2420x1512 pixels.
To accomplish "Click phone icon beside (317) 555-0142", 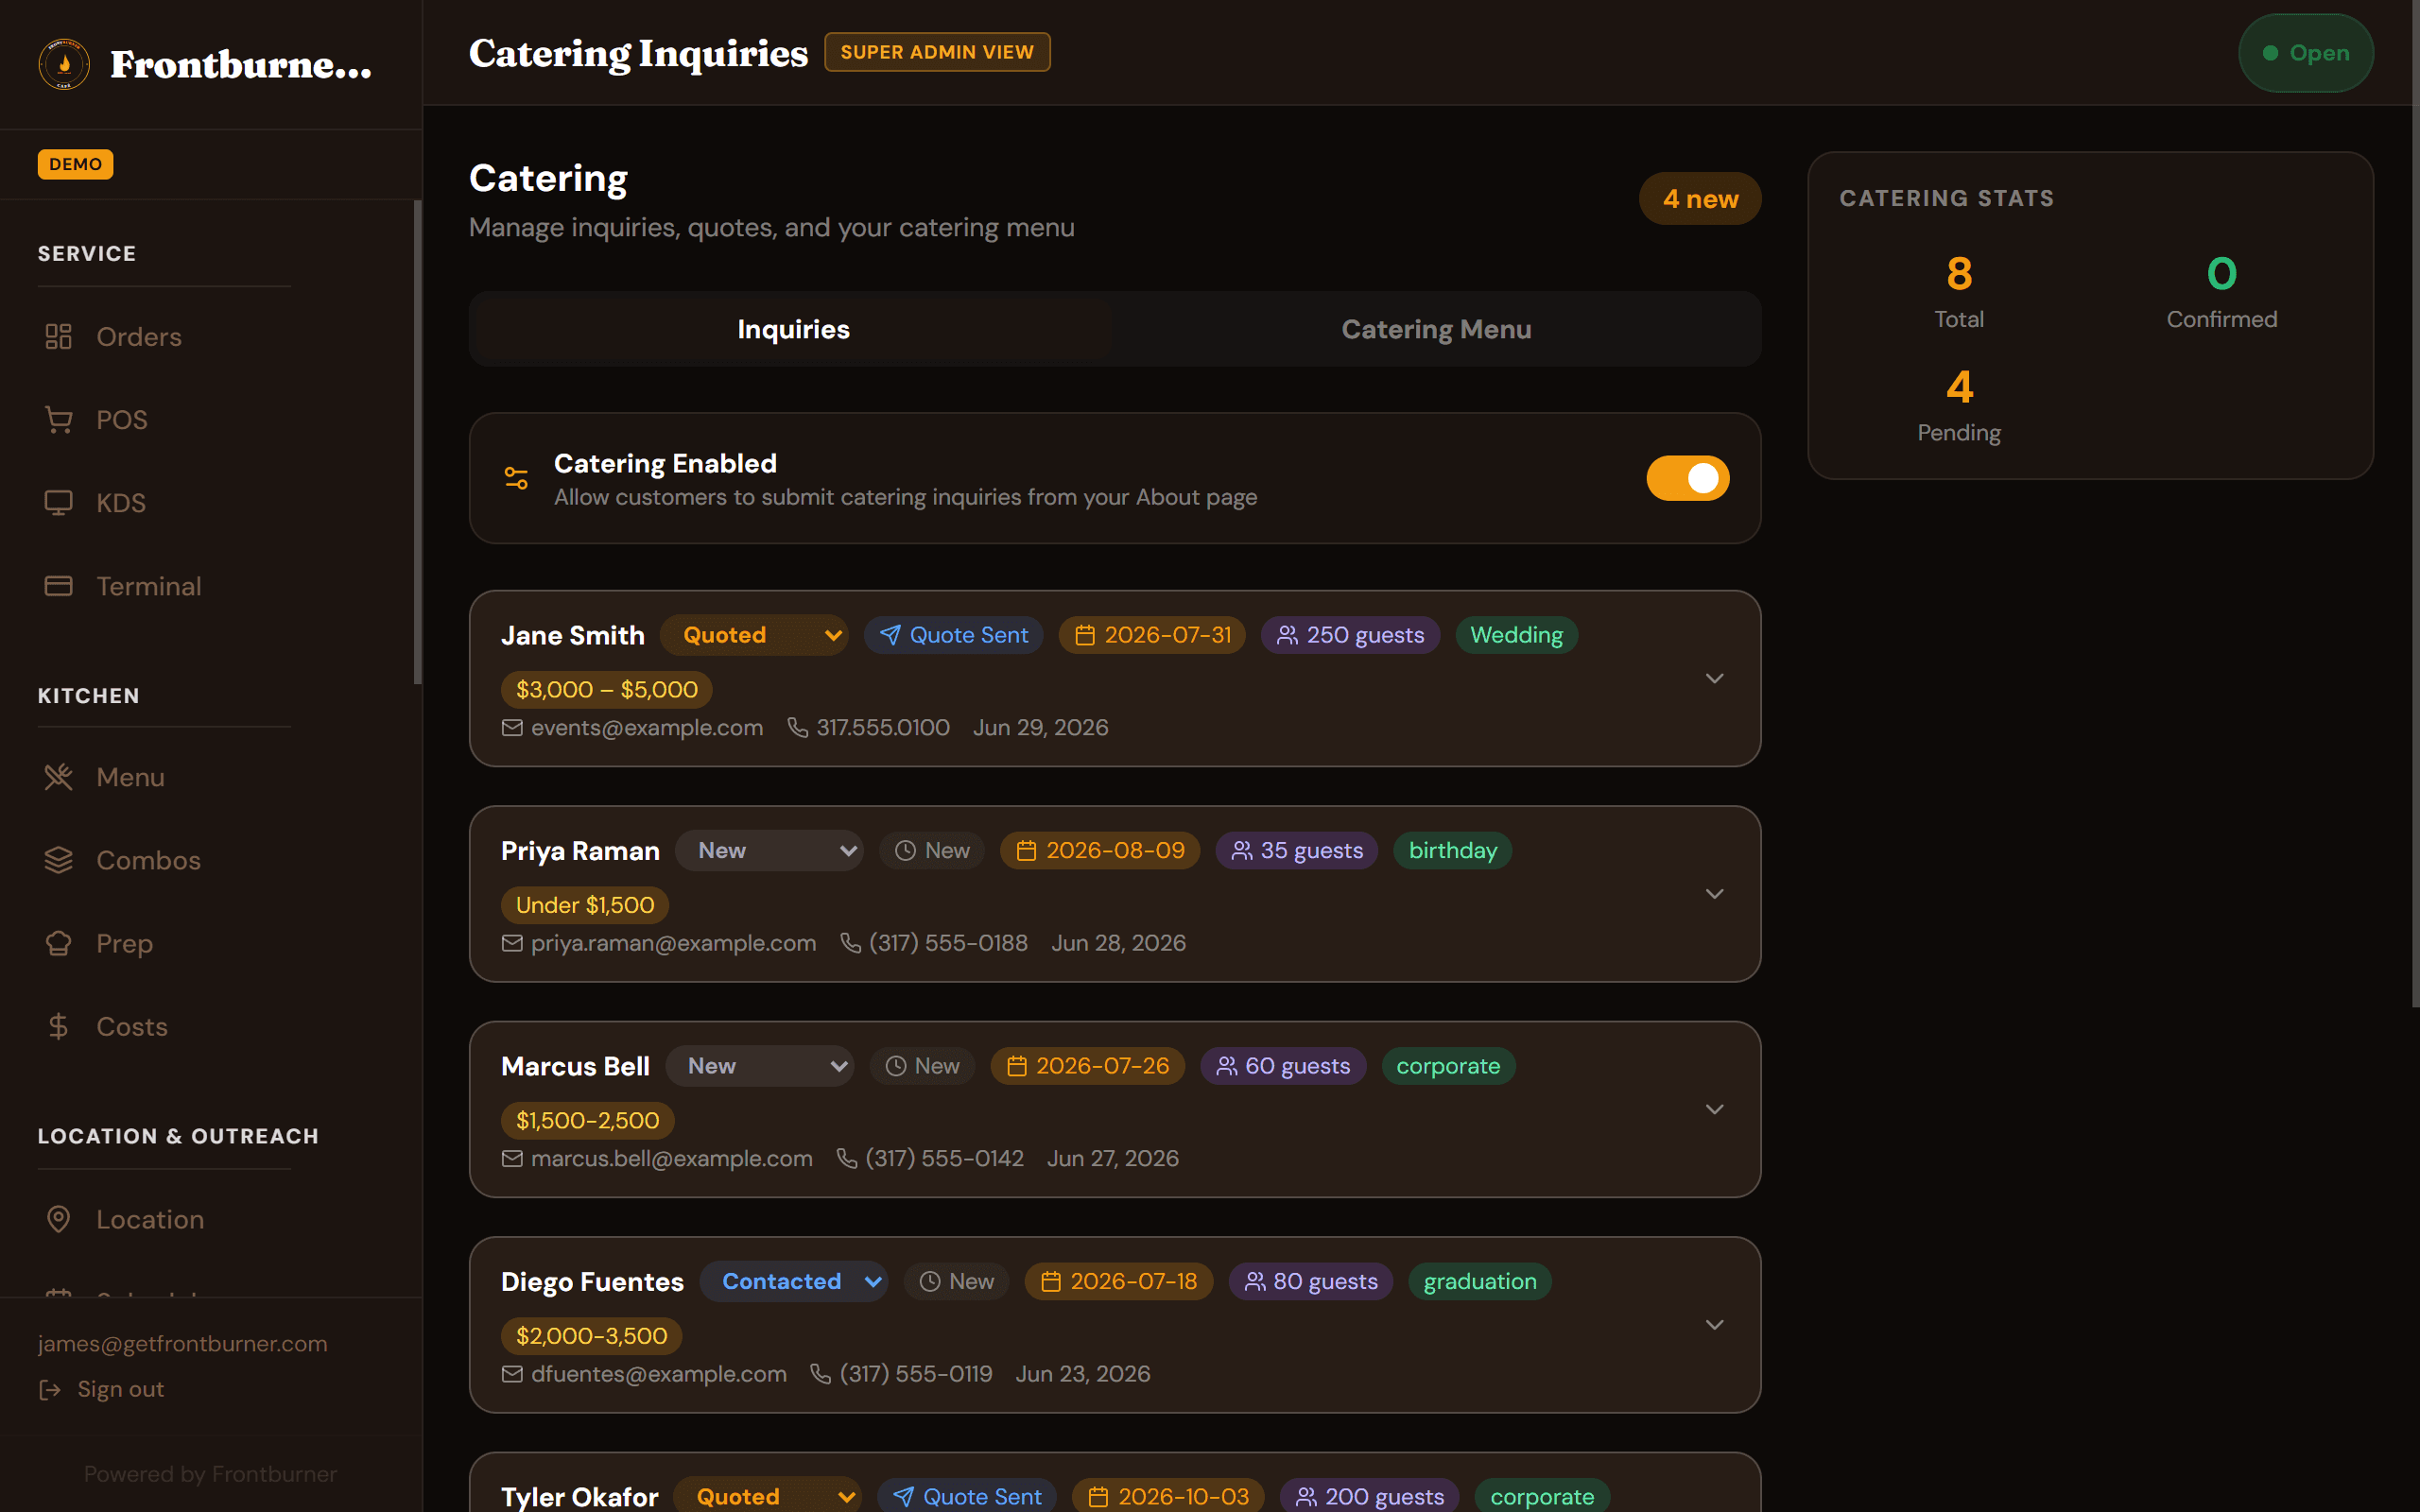I will tap(846, 1158).
